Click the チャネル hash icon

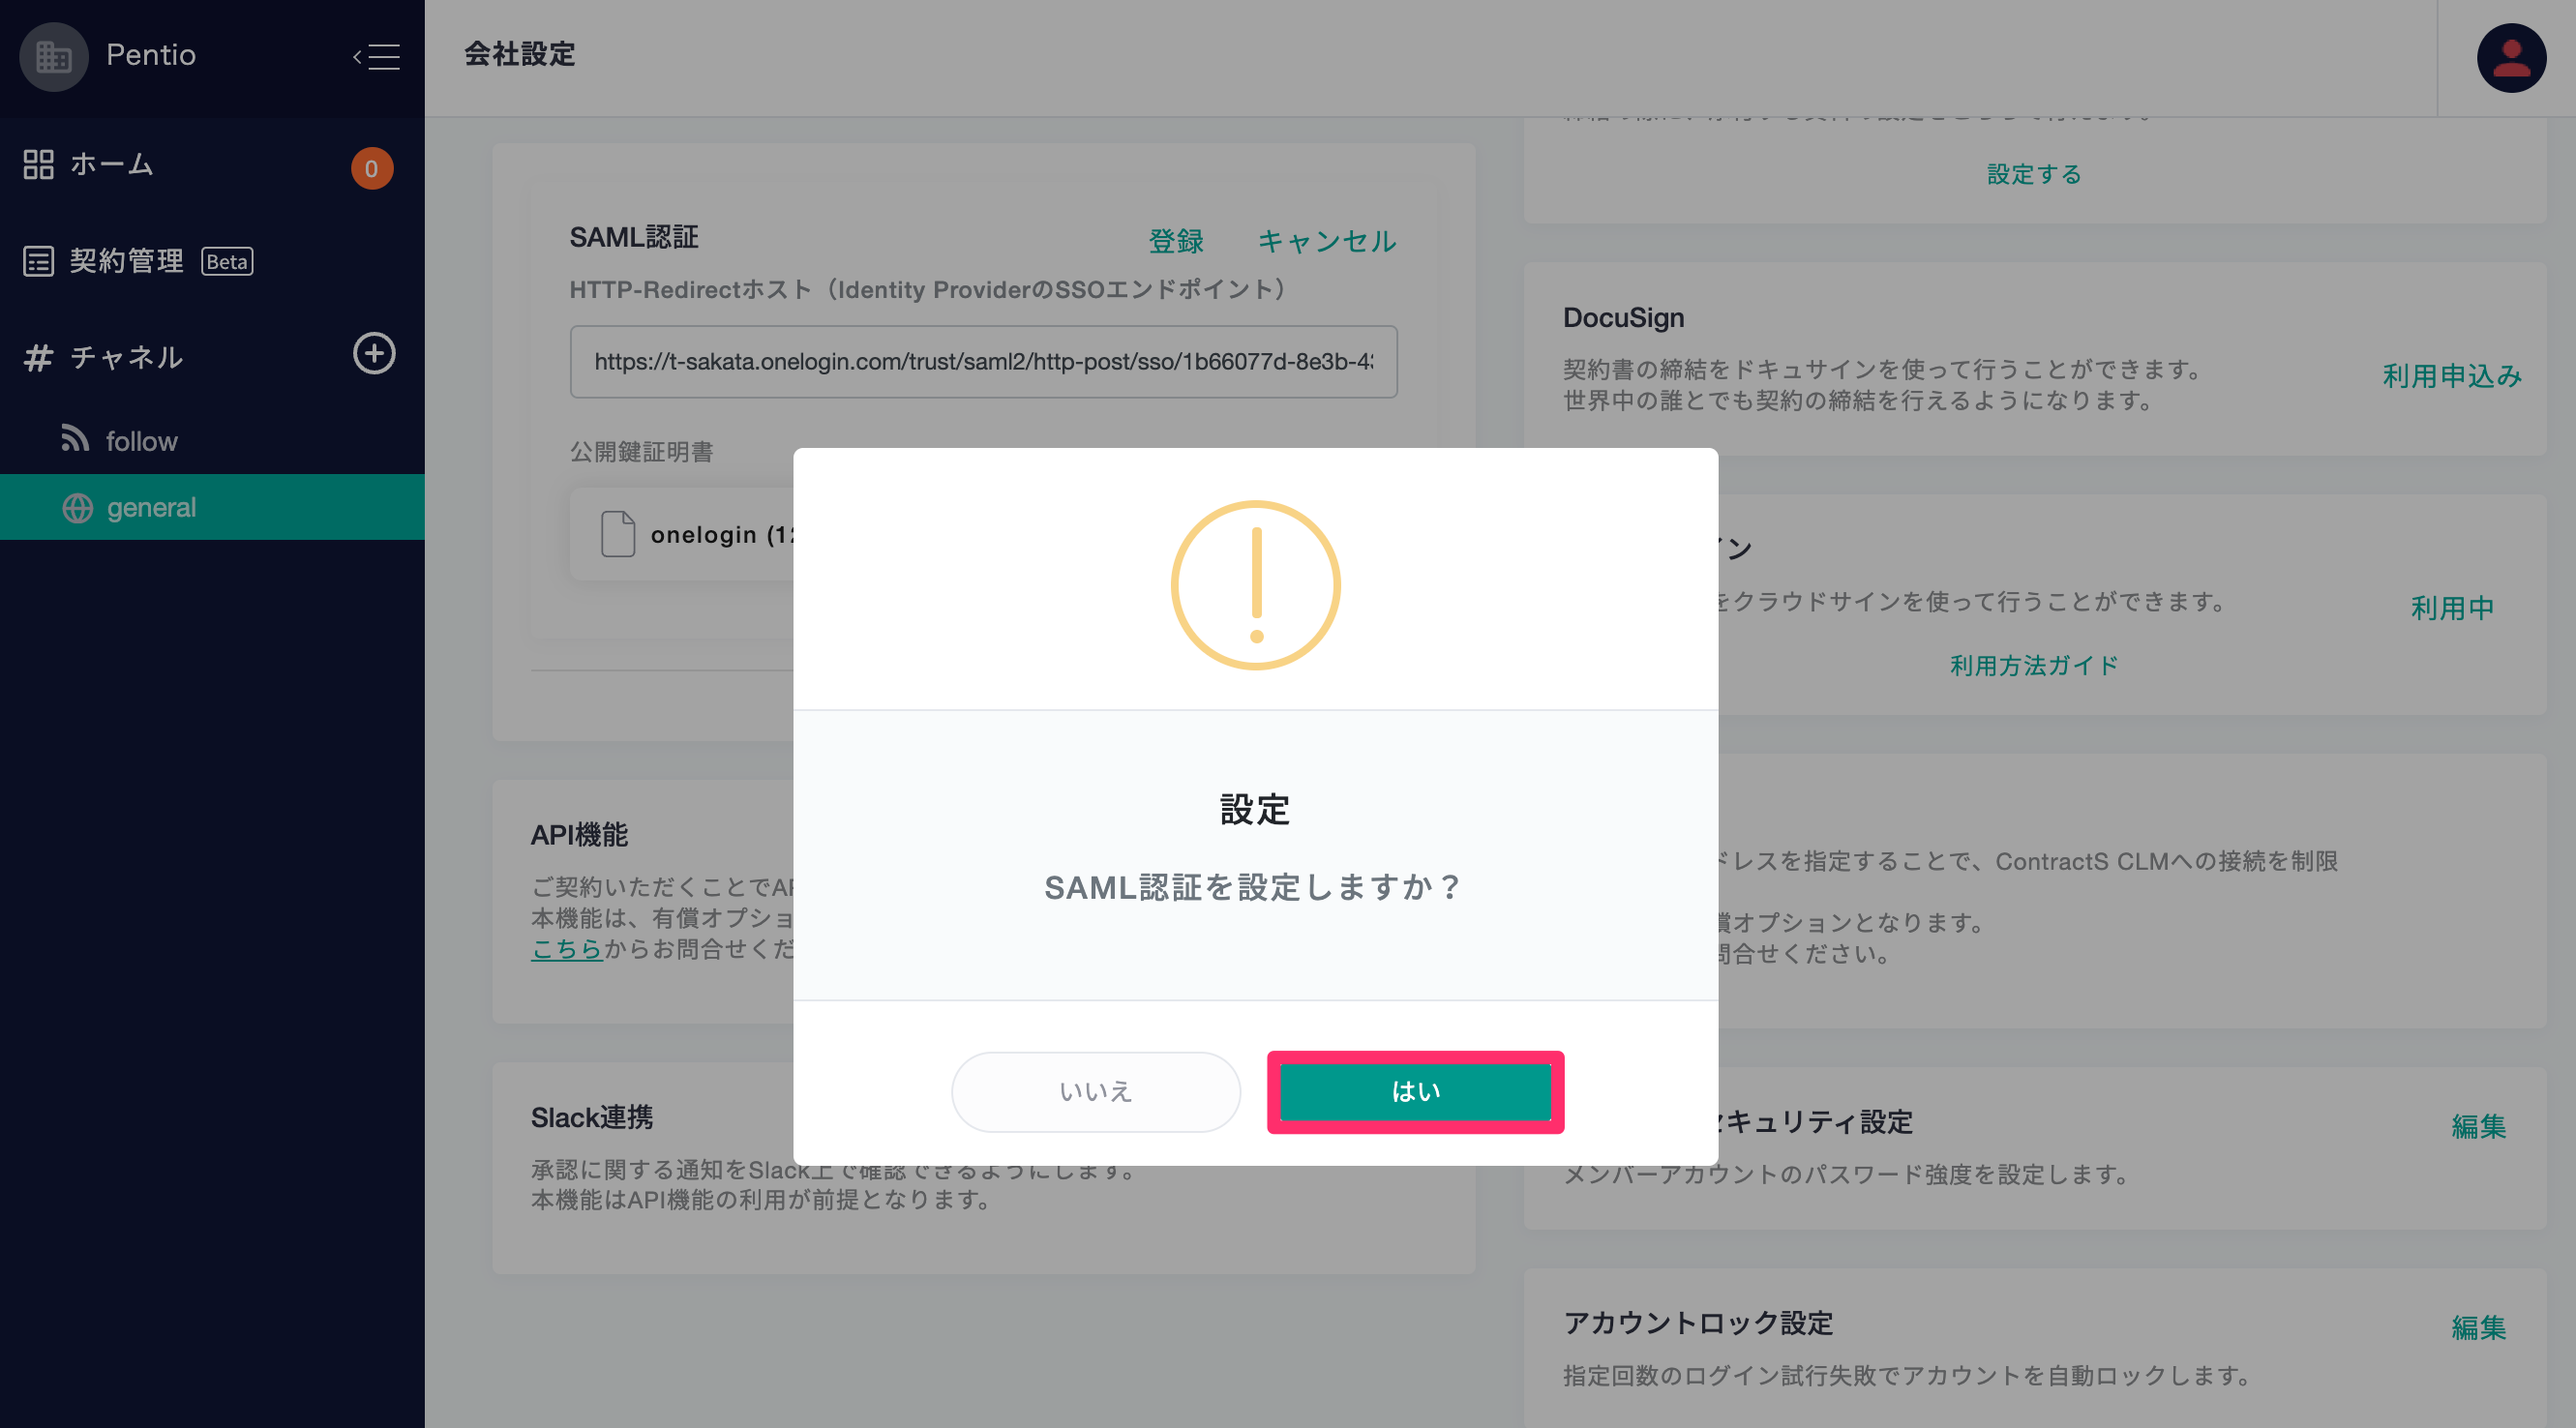tap(38, 357)
